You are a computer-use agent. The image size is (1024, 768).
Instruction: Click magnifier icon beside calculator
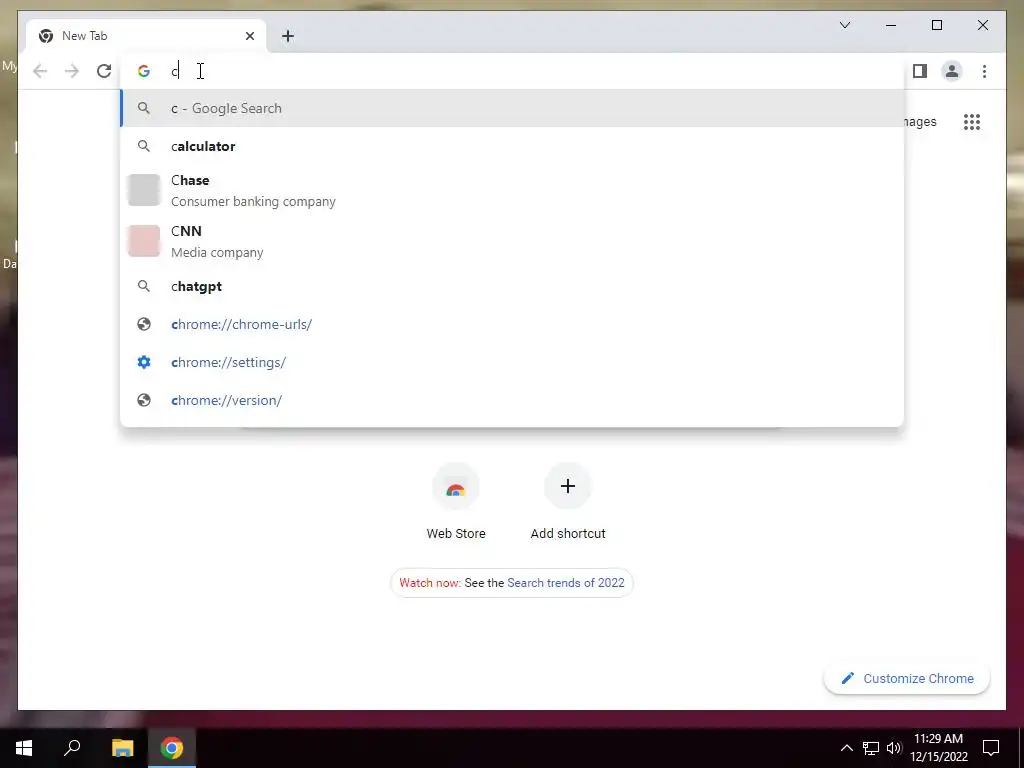pyautogui.click(x=144, y=146)
